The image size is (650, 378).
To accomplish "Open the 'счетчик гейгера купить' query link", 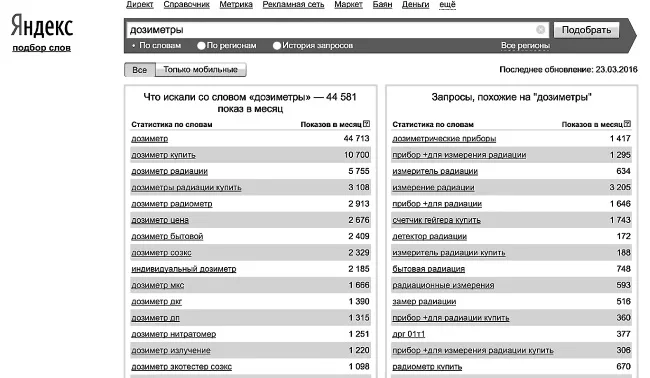I will click(x=437, y=220).
